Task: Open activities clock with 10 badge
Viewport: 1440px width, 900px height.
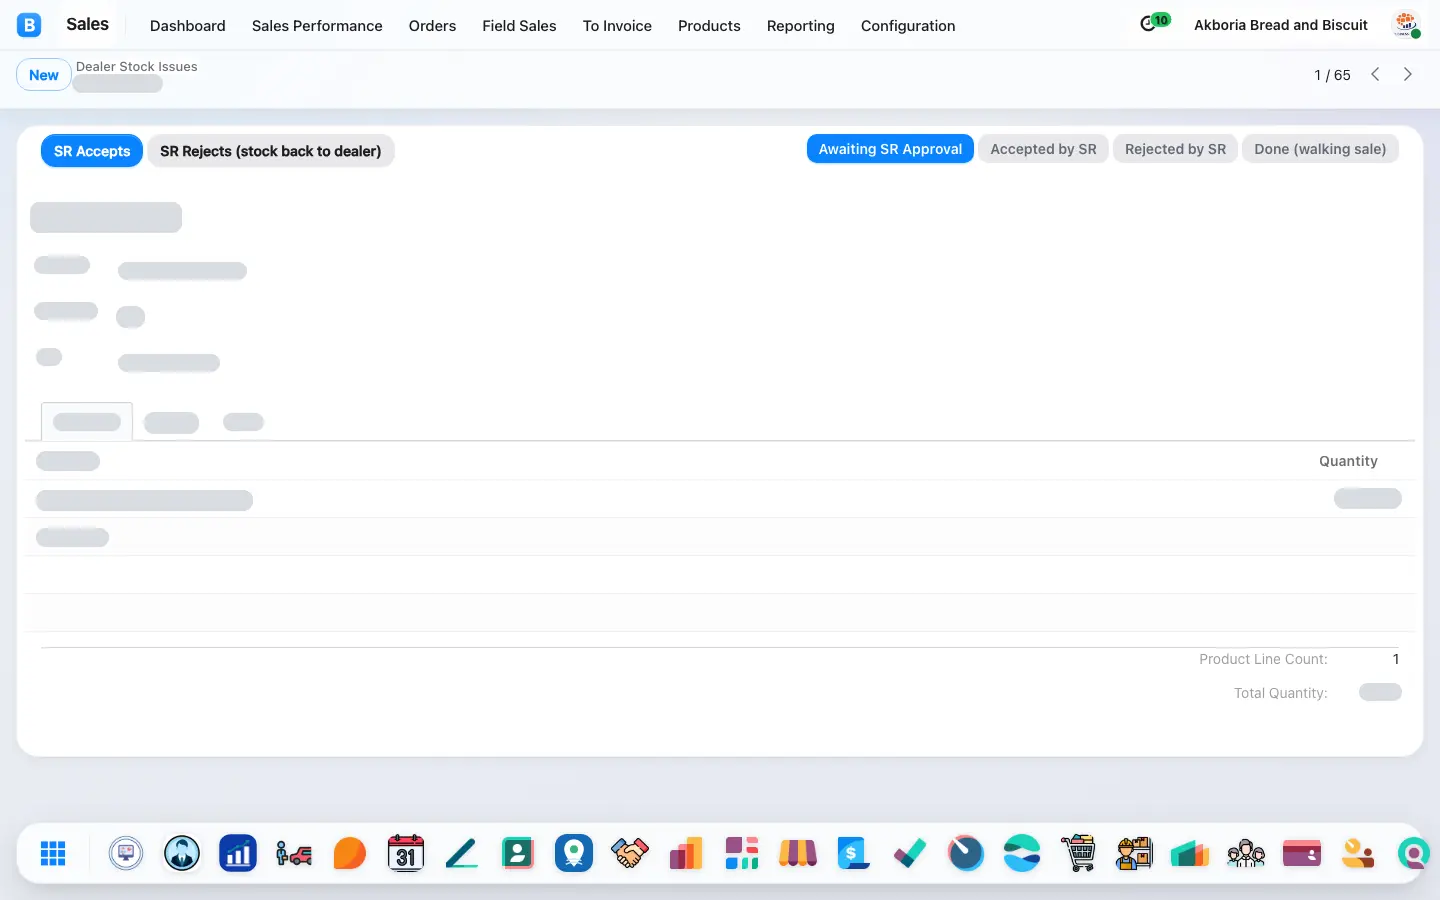Action: 1154,23
